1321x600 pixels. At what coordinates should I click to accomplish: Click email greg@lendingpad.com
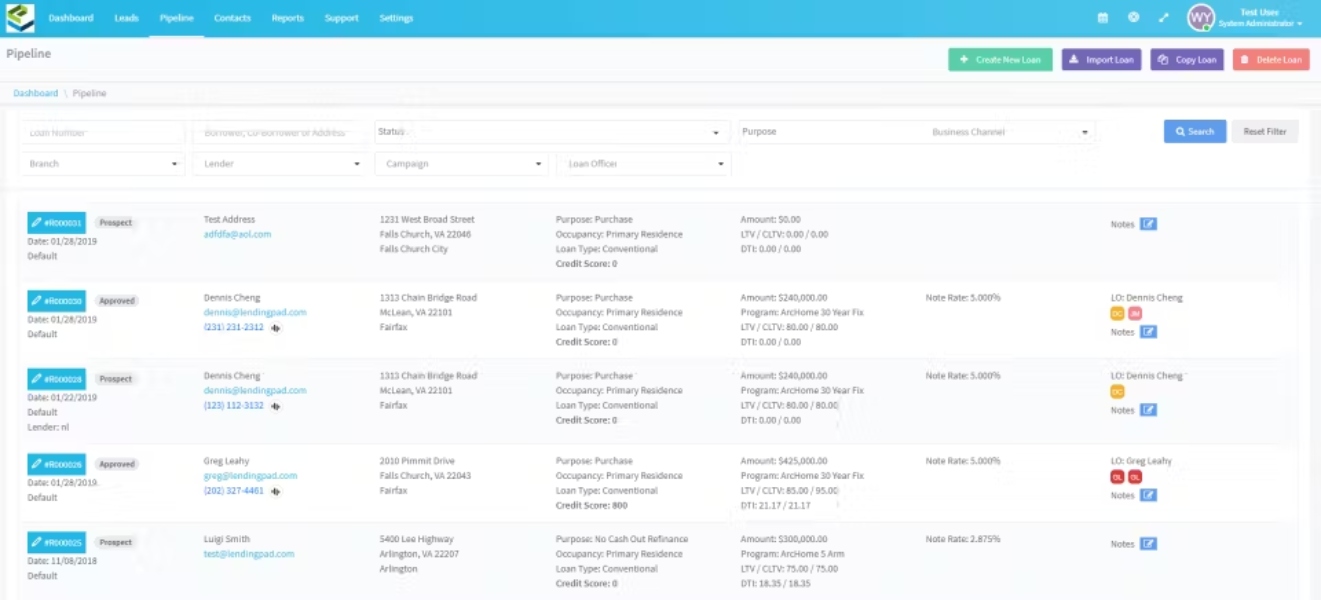tap(250, 476)
